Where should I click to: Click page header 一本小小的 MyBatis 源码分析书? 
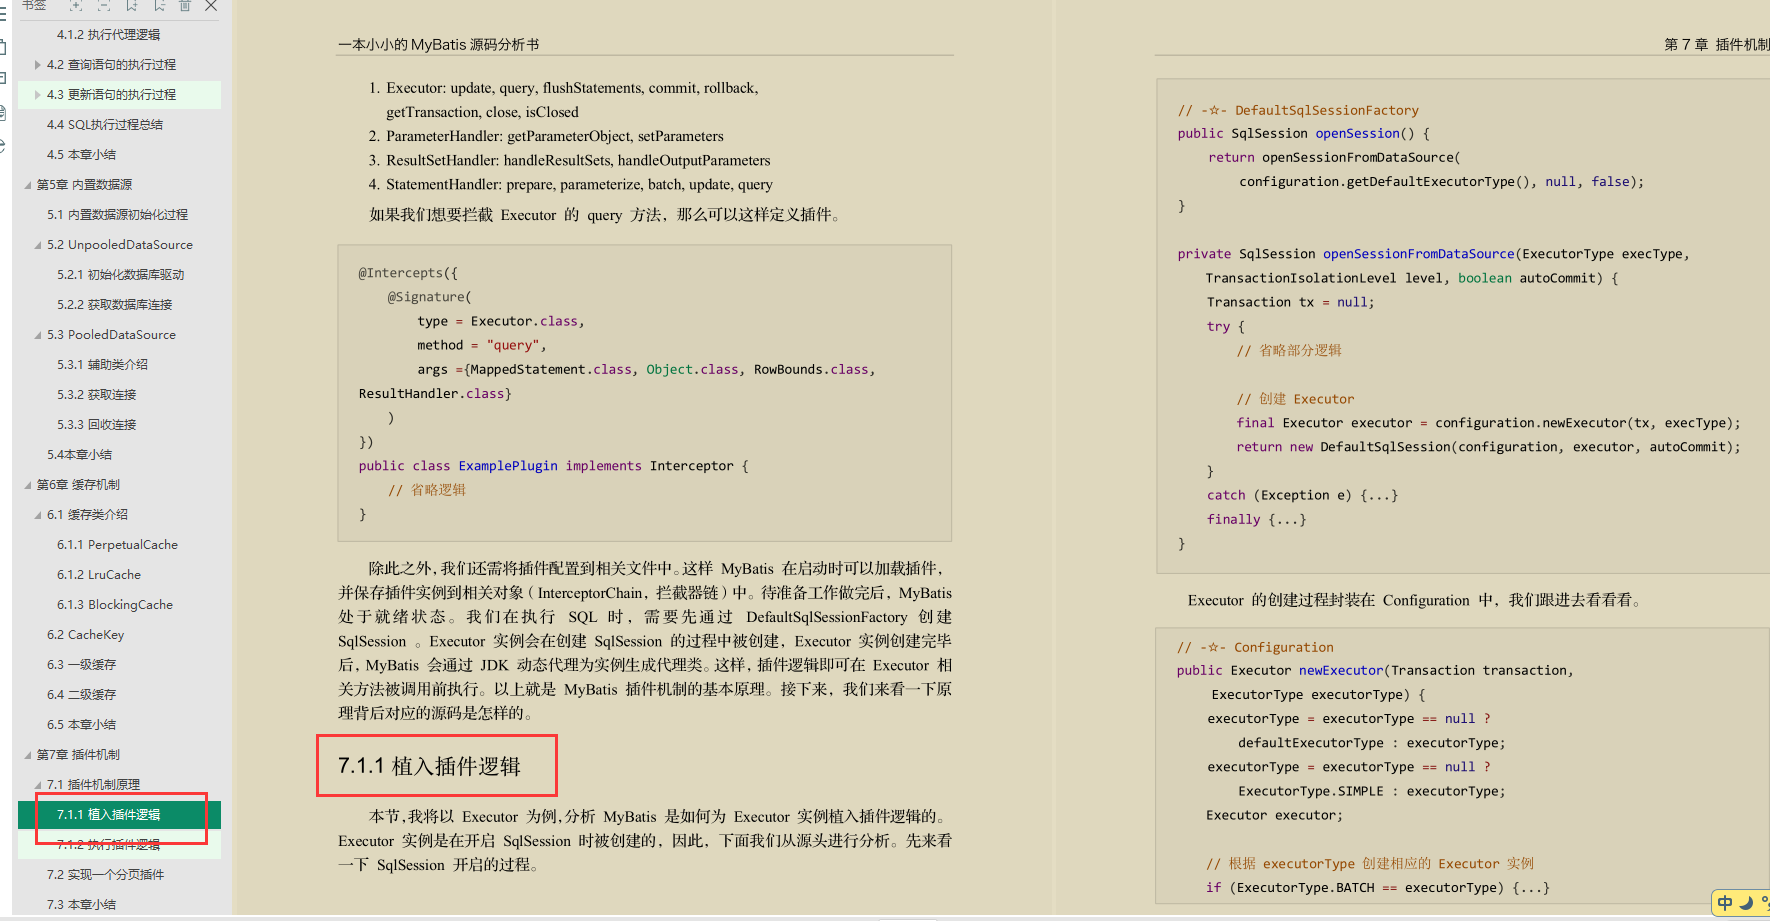[x=439, y=45]
